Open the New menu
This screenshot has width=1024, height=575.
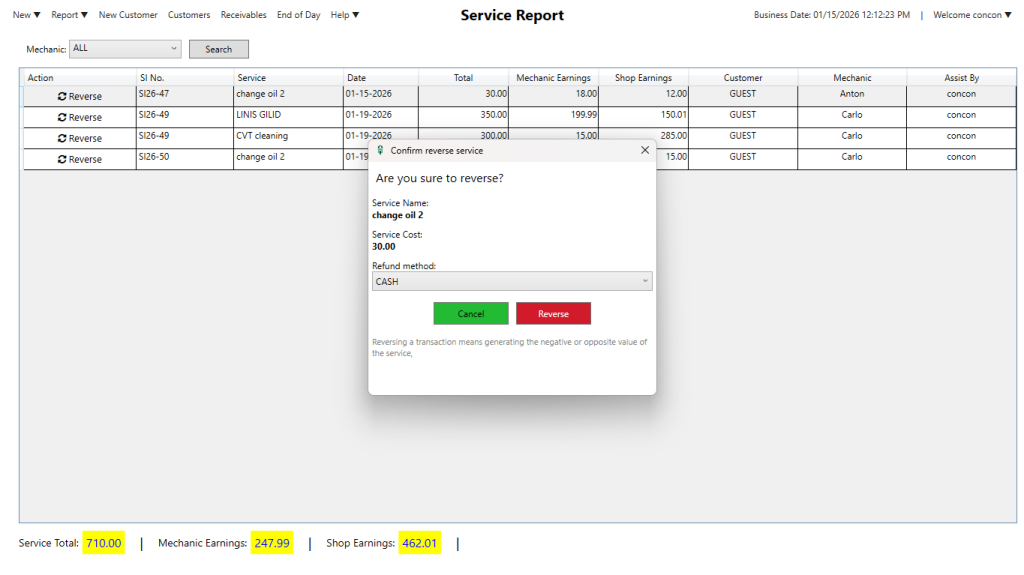[26, 15]
